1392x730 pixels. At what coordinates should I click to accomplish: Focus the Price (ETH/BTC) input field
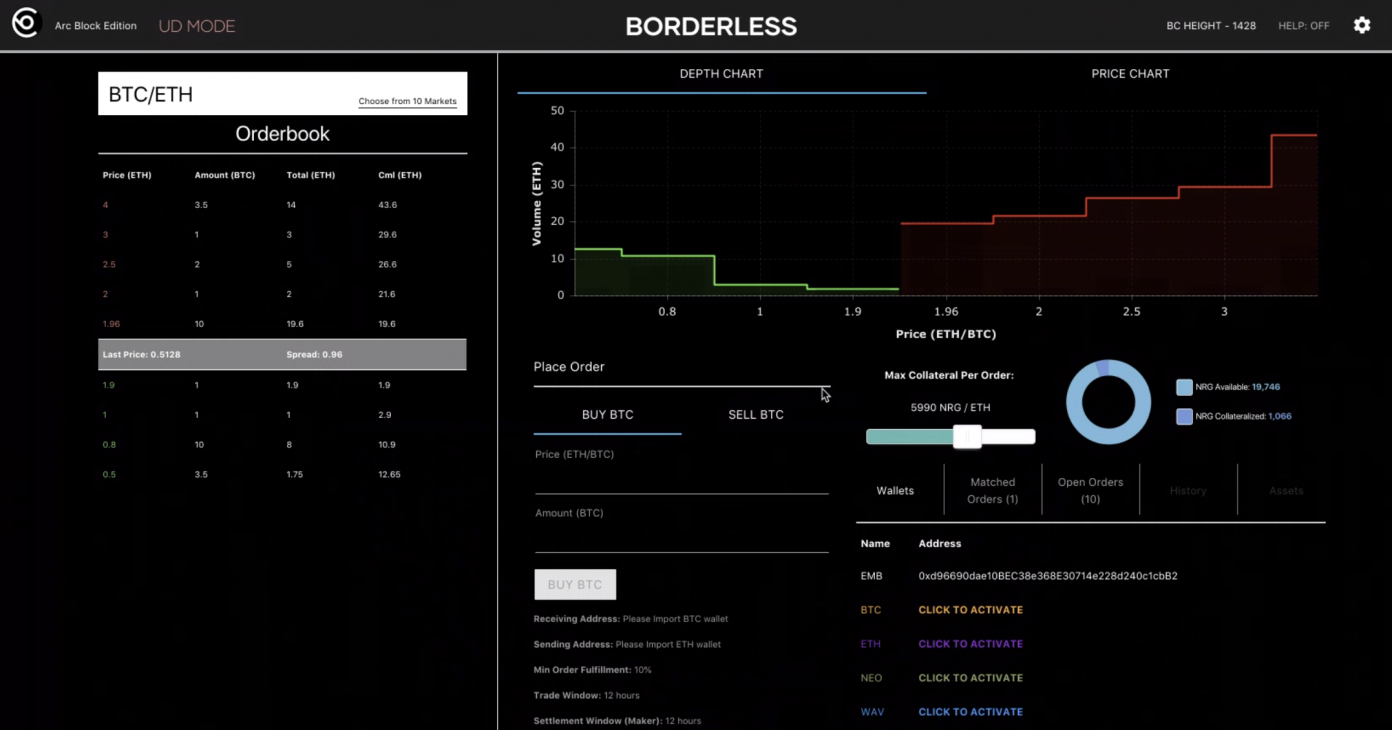pos(682,480)
